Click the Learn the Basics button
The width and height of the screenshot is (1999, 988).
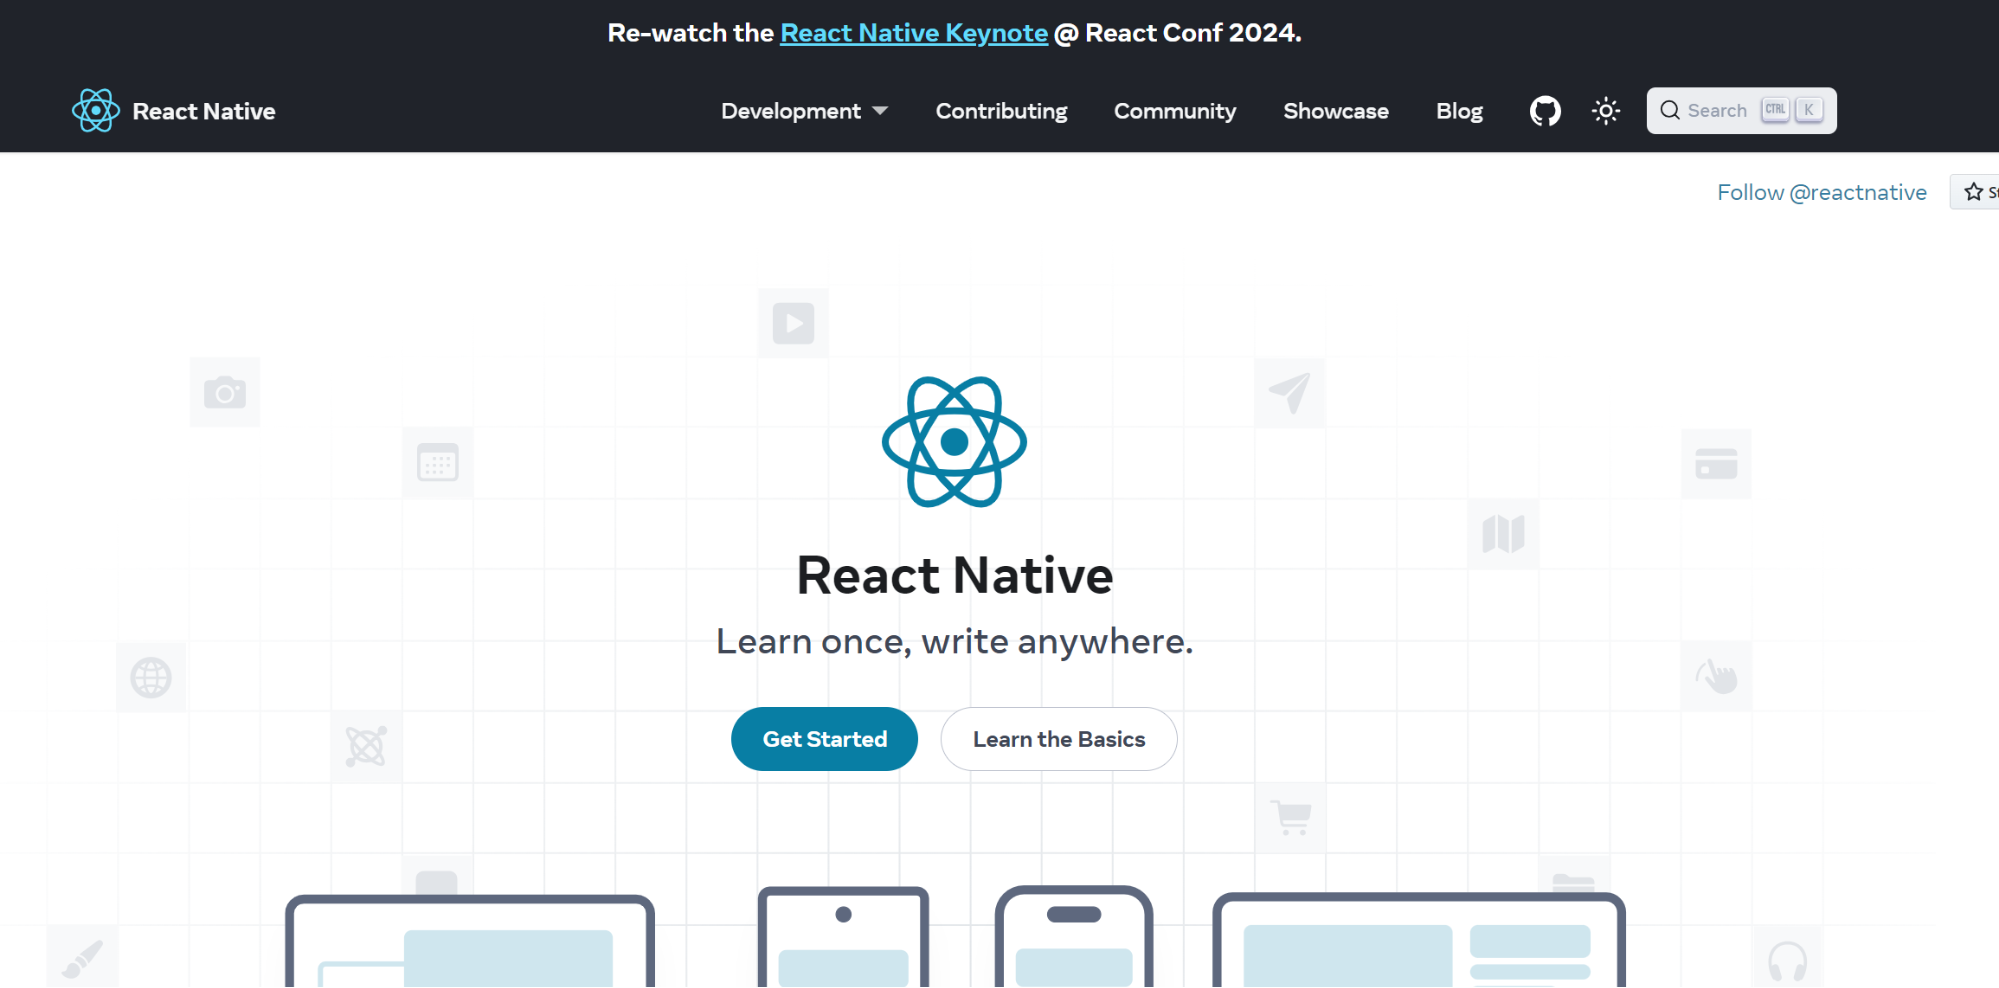[1058, 738]
